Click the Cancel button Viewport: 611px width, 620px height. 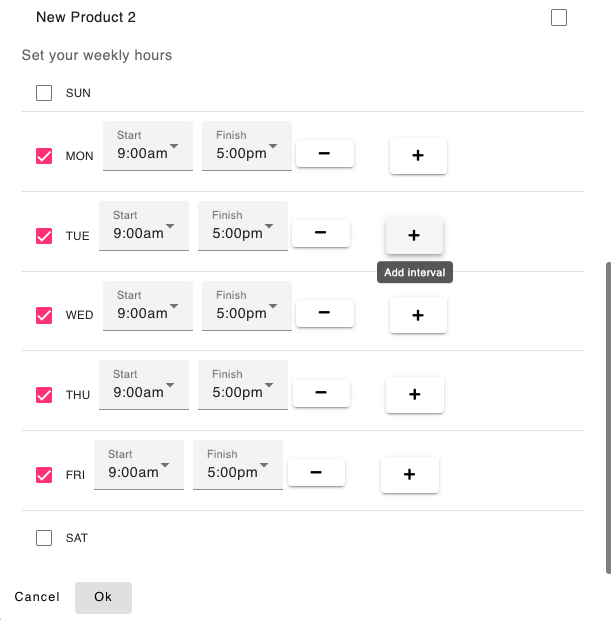click(37, 597)
